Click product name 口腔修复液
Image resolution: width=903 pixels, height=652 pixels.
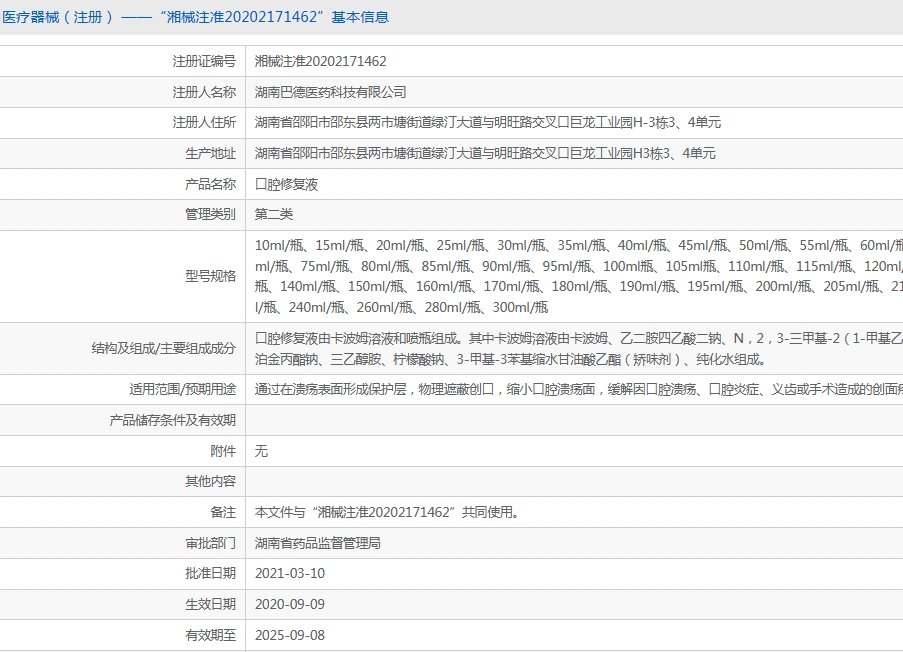pos(286,184)
